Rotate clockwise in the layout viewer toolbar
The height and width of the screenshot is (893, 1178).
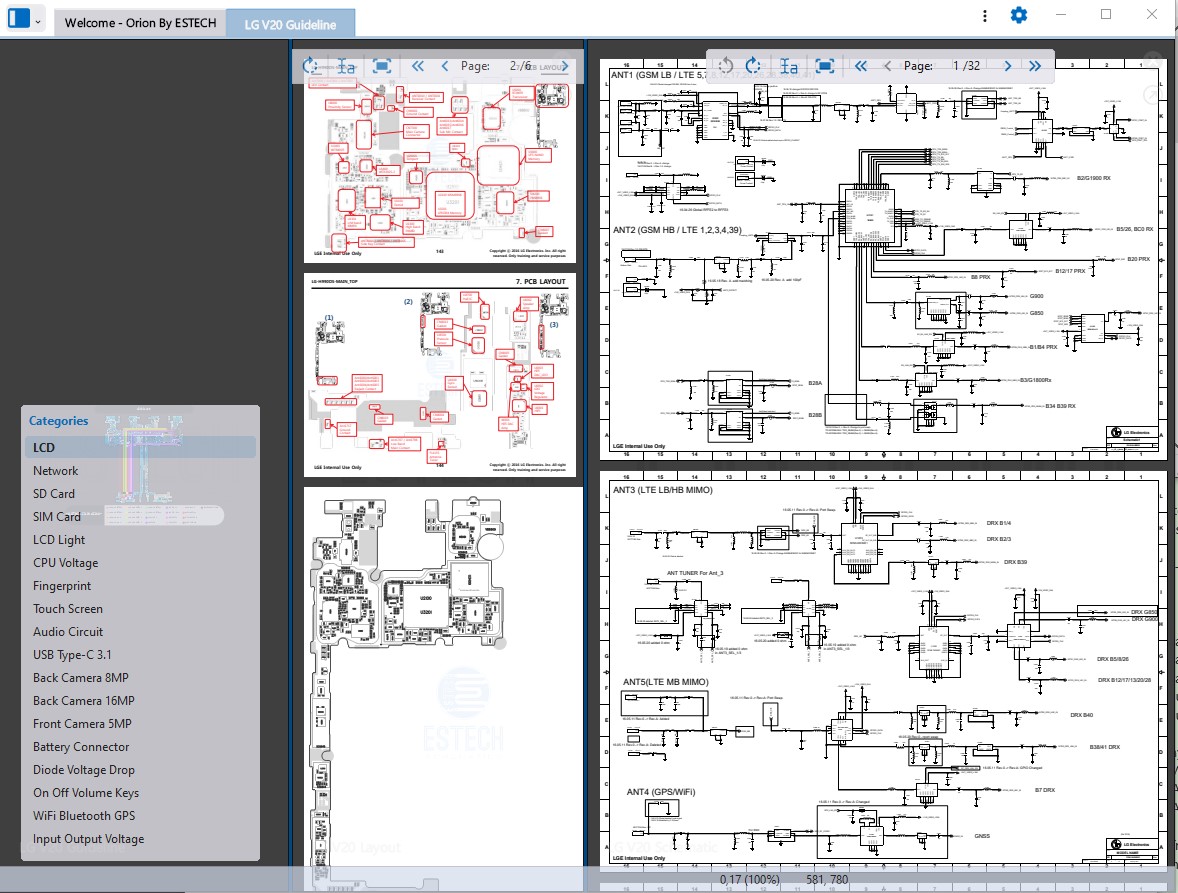(310, 66)
